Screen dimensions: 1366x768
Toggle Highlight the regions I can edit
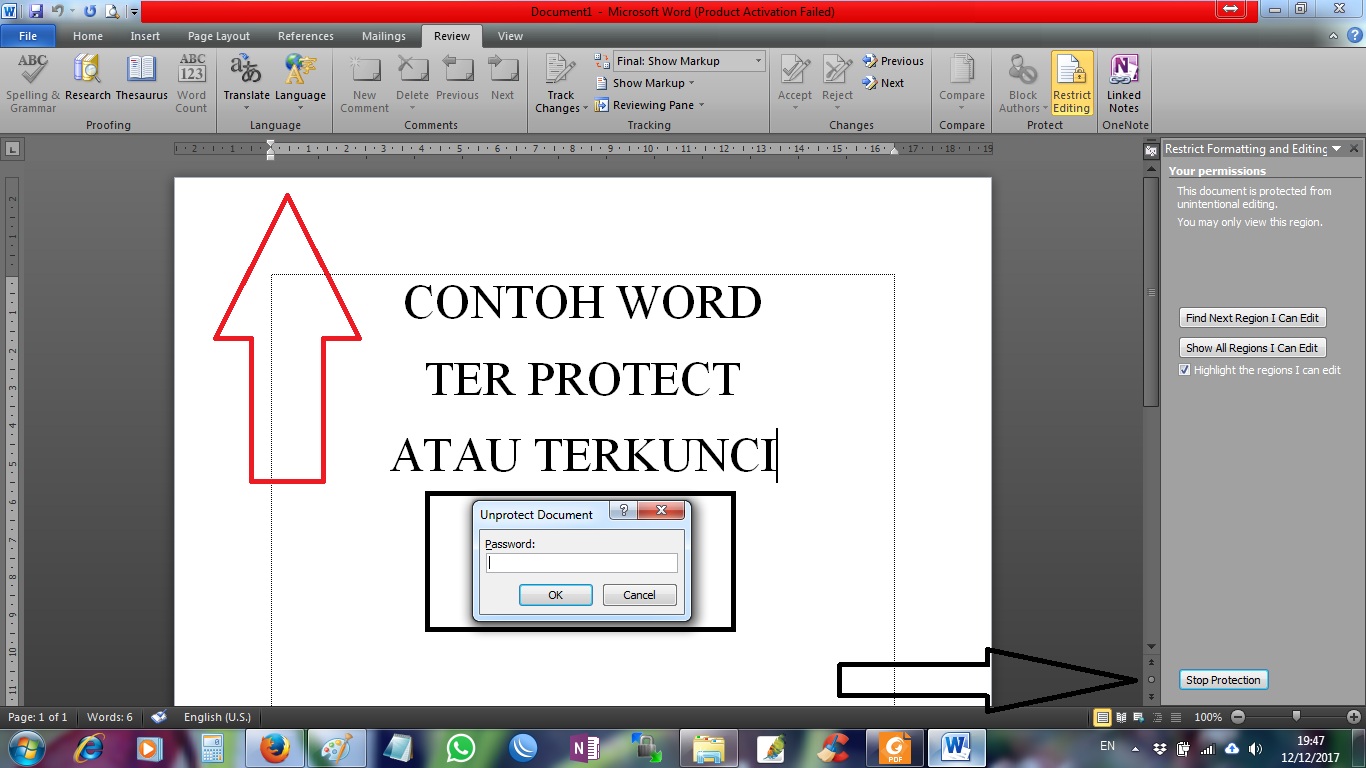click(1184, 369)
